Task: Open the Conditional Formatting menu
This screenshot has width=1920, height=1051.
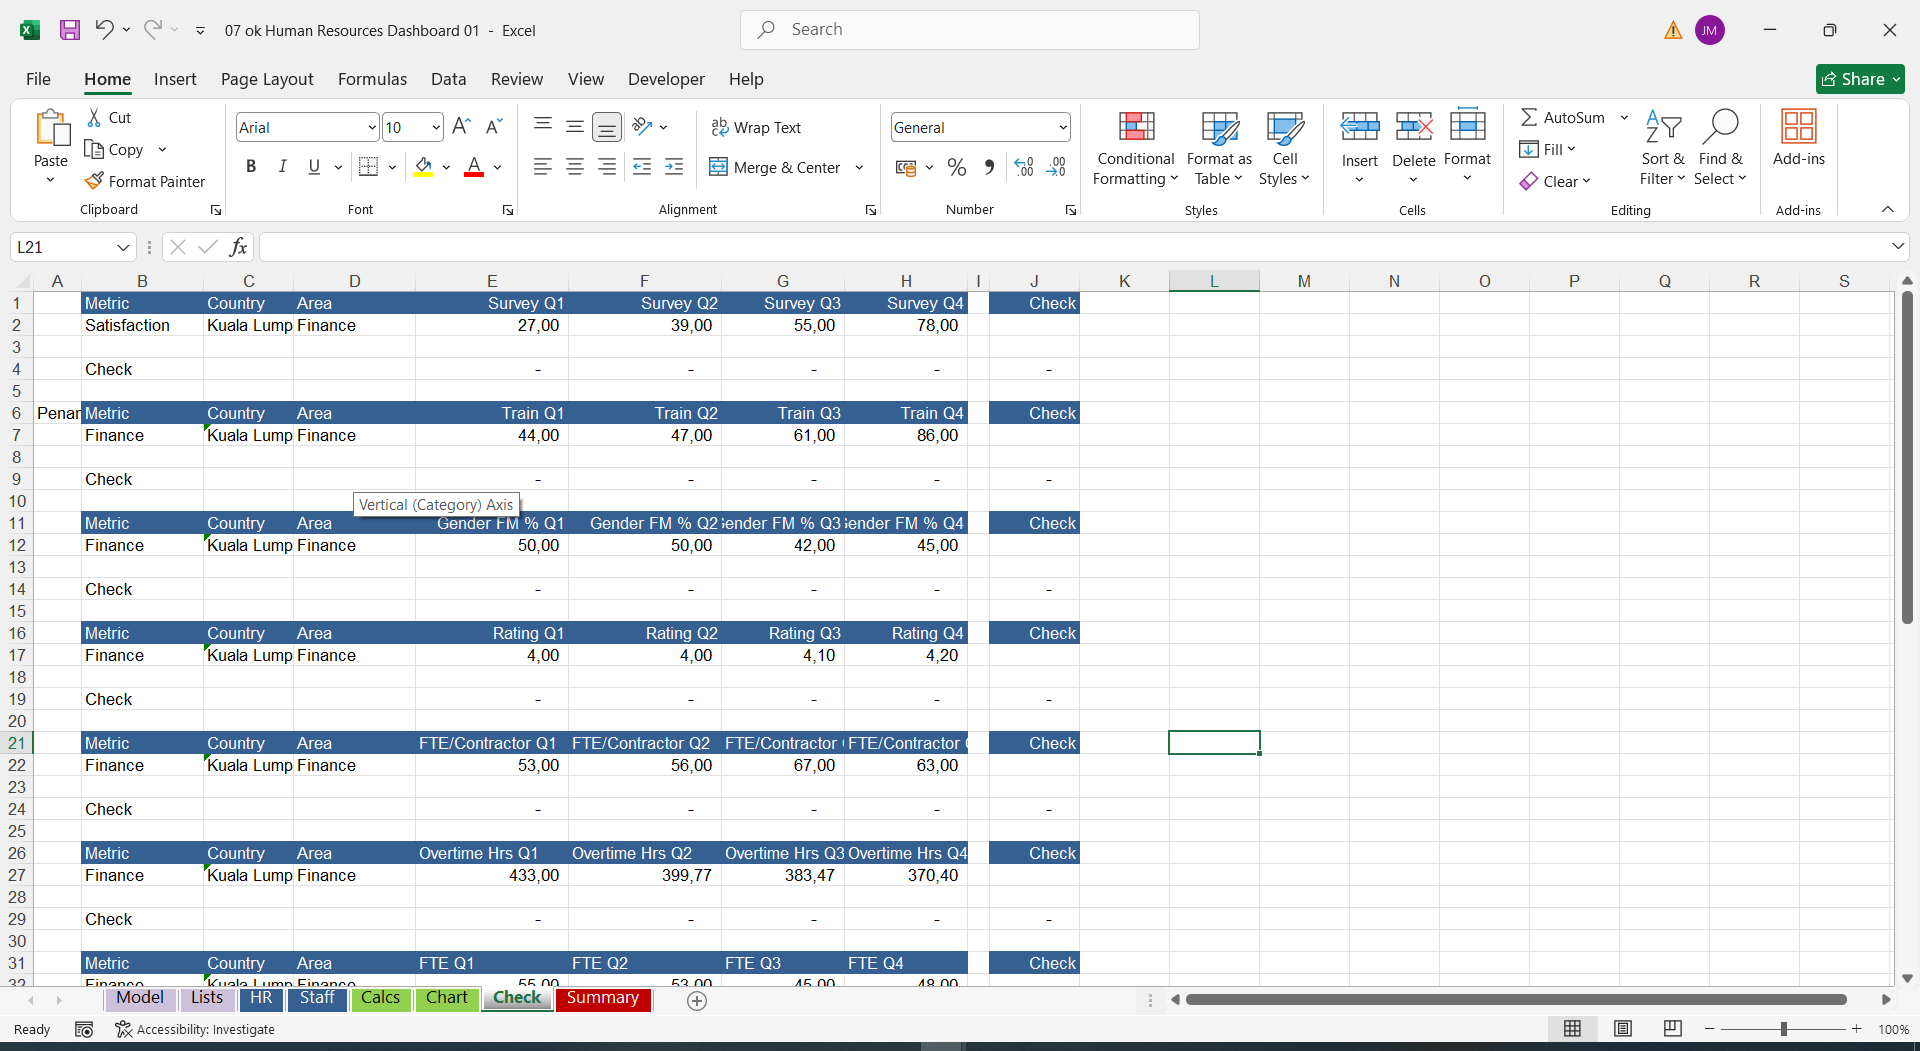Action: (x=1136, y=148)
